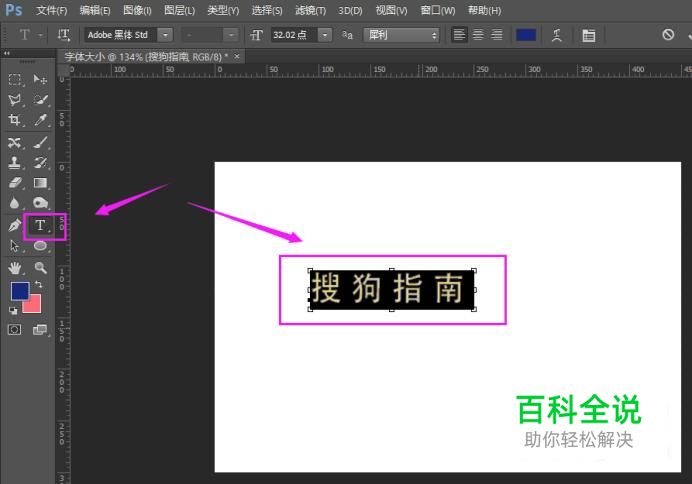
Task: Open the background color picker
Action: (x=34, y=305)
